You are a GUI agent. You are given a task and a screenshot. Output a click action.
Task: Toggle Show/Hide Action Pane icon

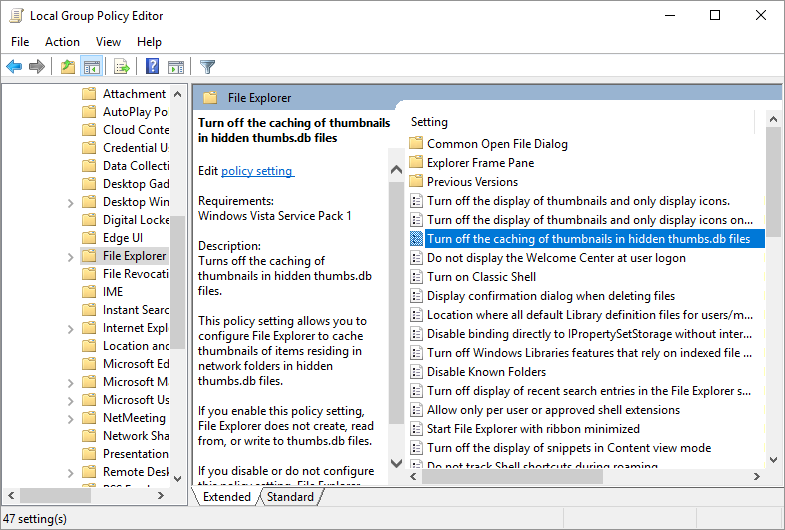[176, 66]
